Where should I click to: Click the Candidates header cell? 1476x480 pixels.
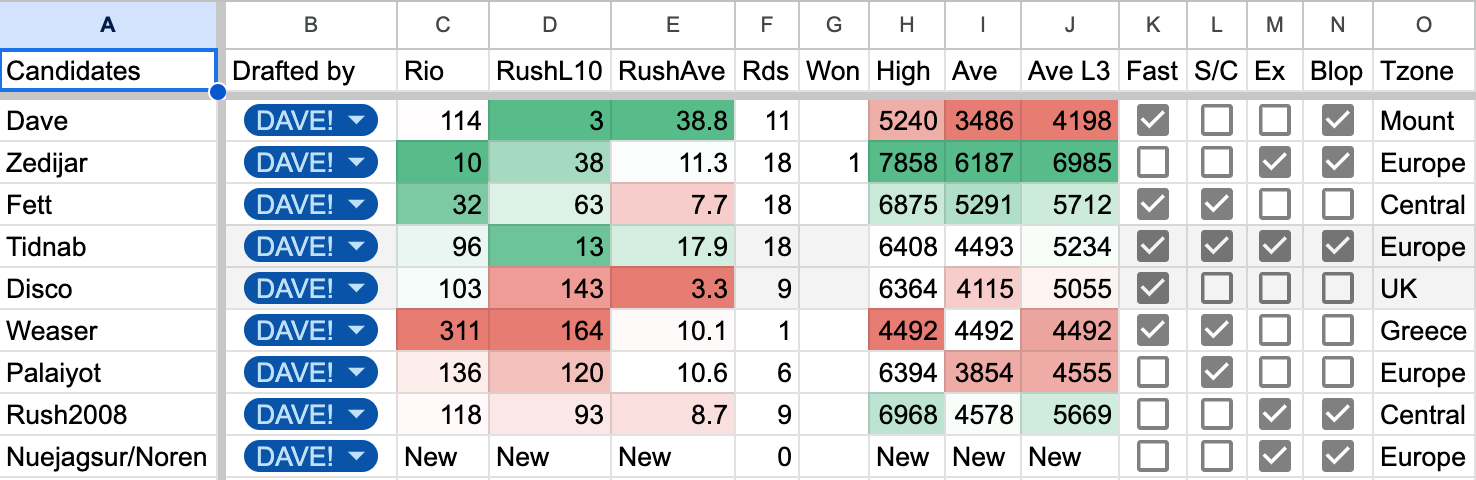pyautogui.click(x=108, y=71)
